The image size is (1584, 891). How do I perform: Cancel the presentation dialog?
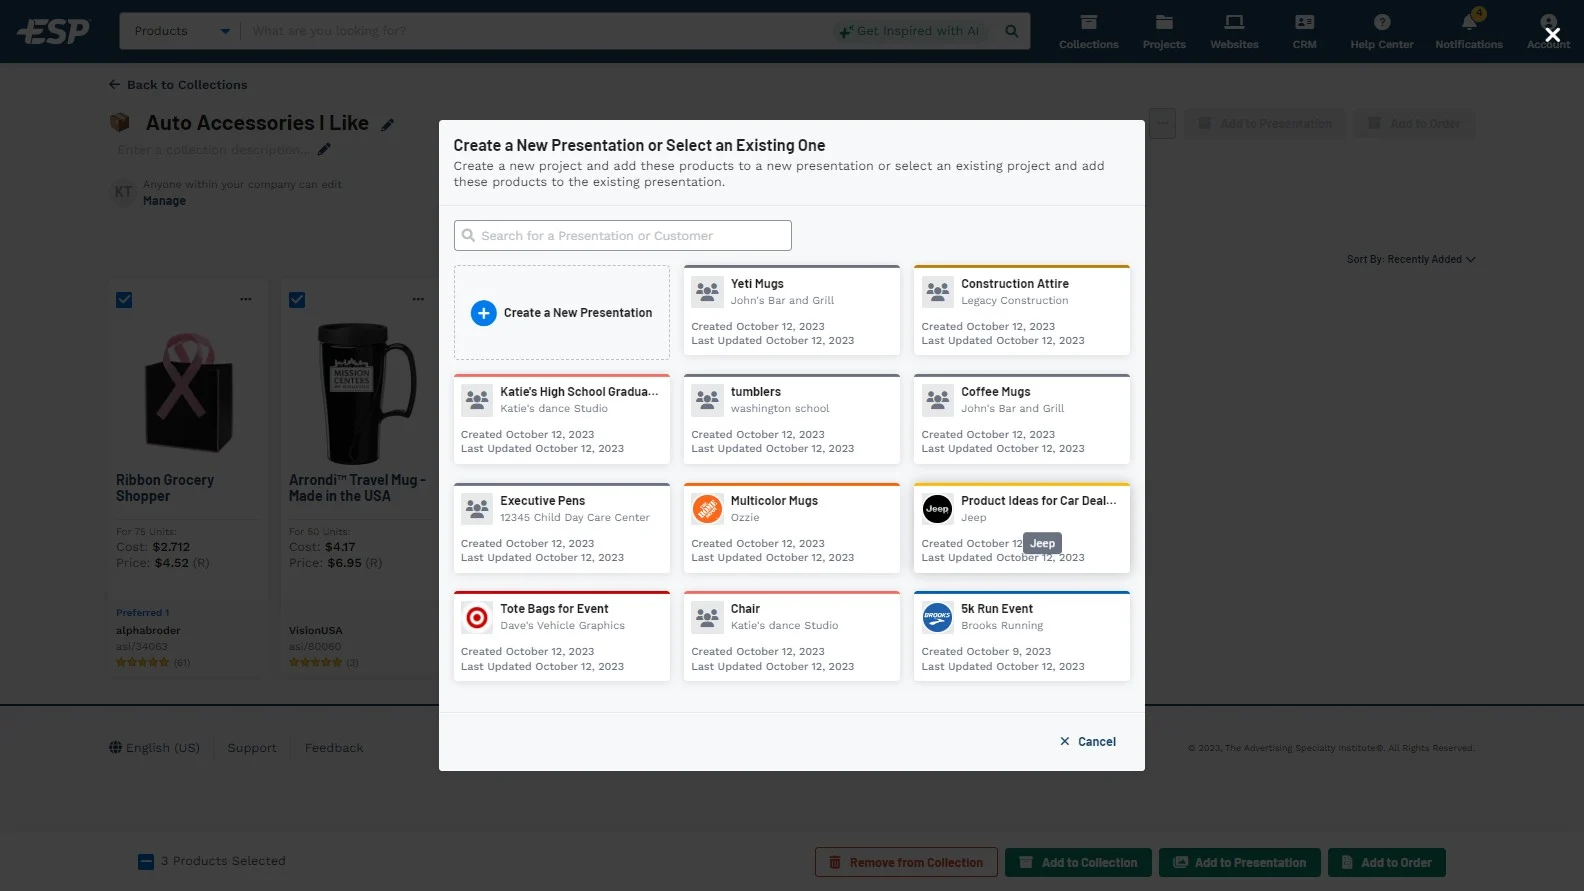pyautogui.click(x=1088, y=742)
